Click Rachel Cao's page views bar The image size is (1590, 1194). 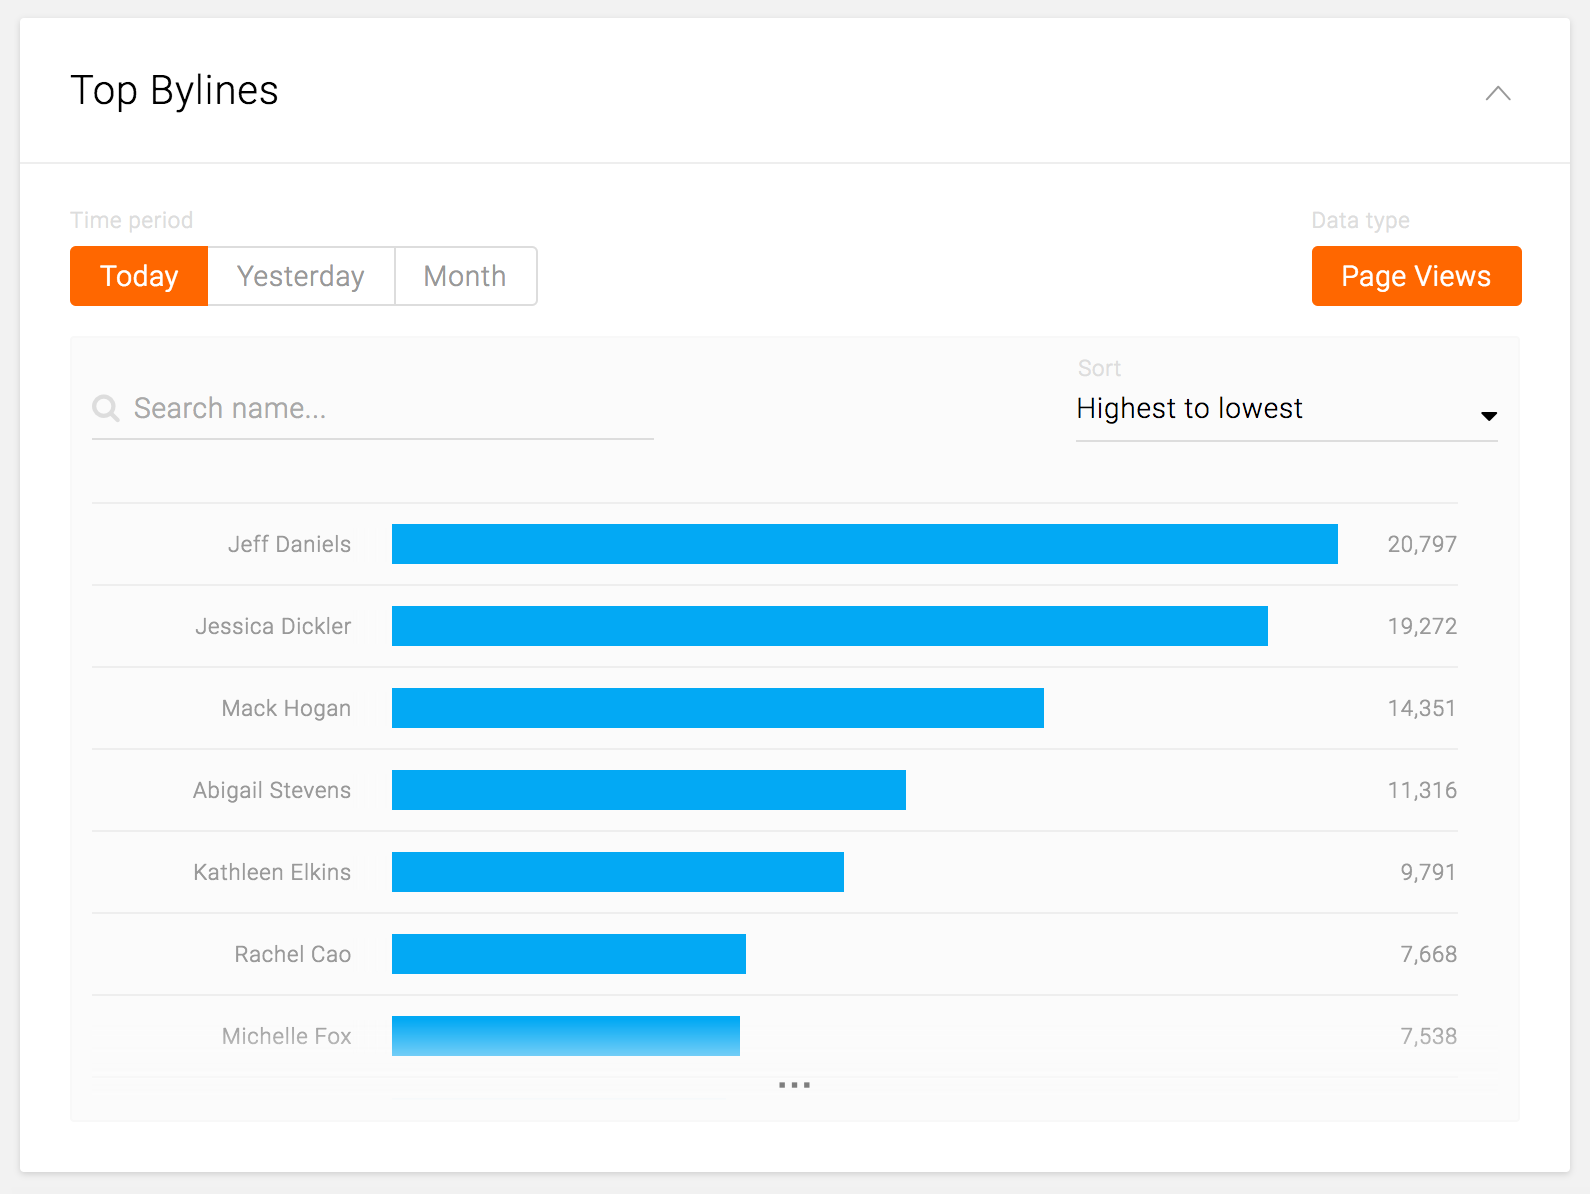[568, 954]
